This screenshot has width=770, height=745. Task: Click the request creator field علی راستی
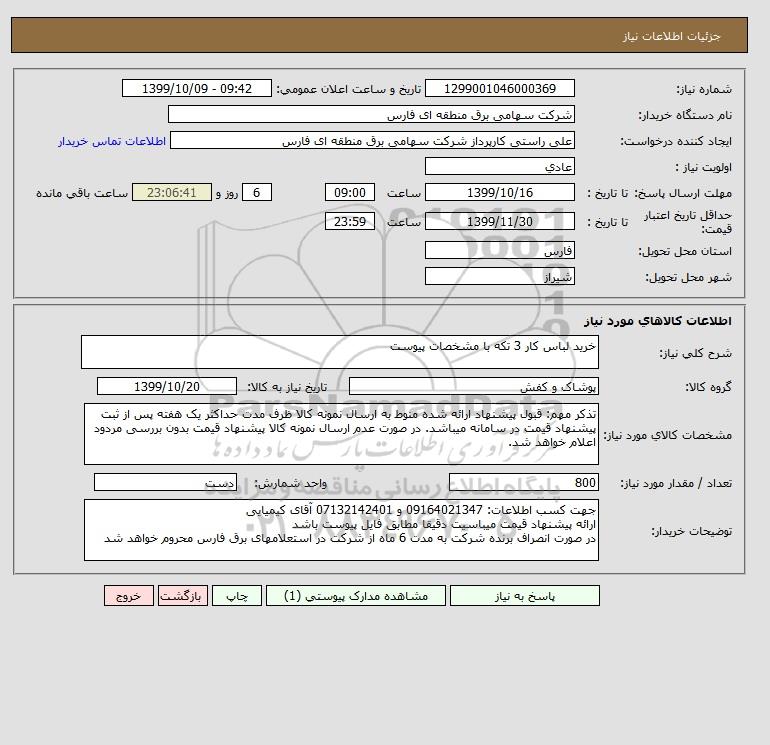click(372, 140)
